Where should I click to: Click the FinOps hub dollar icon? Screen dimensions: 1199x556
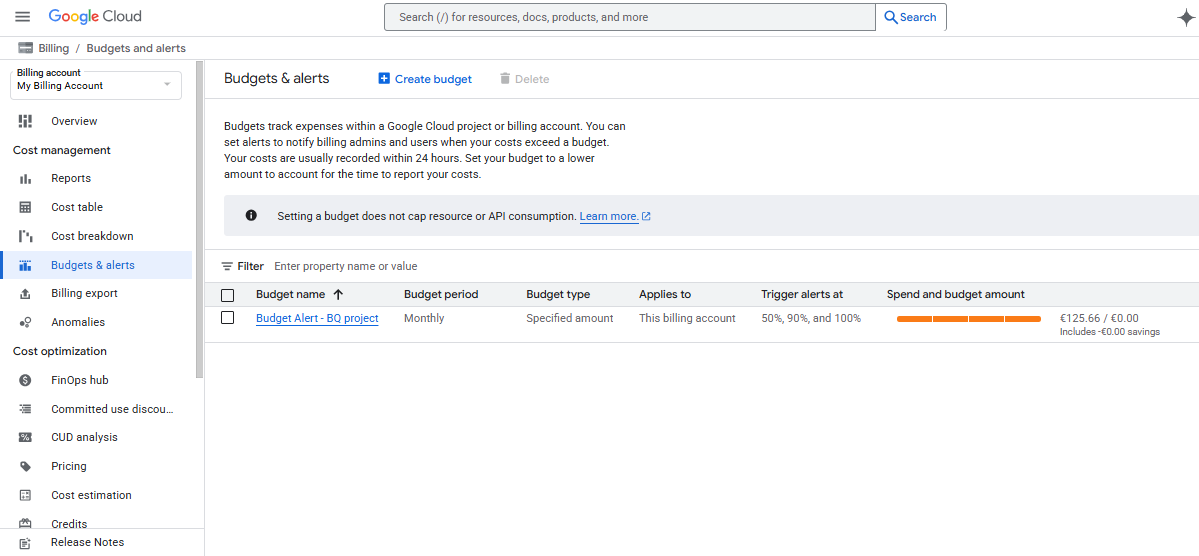25,380
